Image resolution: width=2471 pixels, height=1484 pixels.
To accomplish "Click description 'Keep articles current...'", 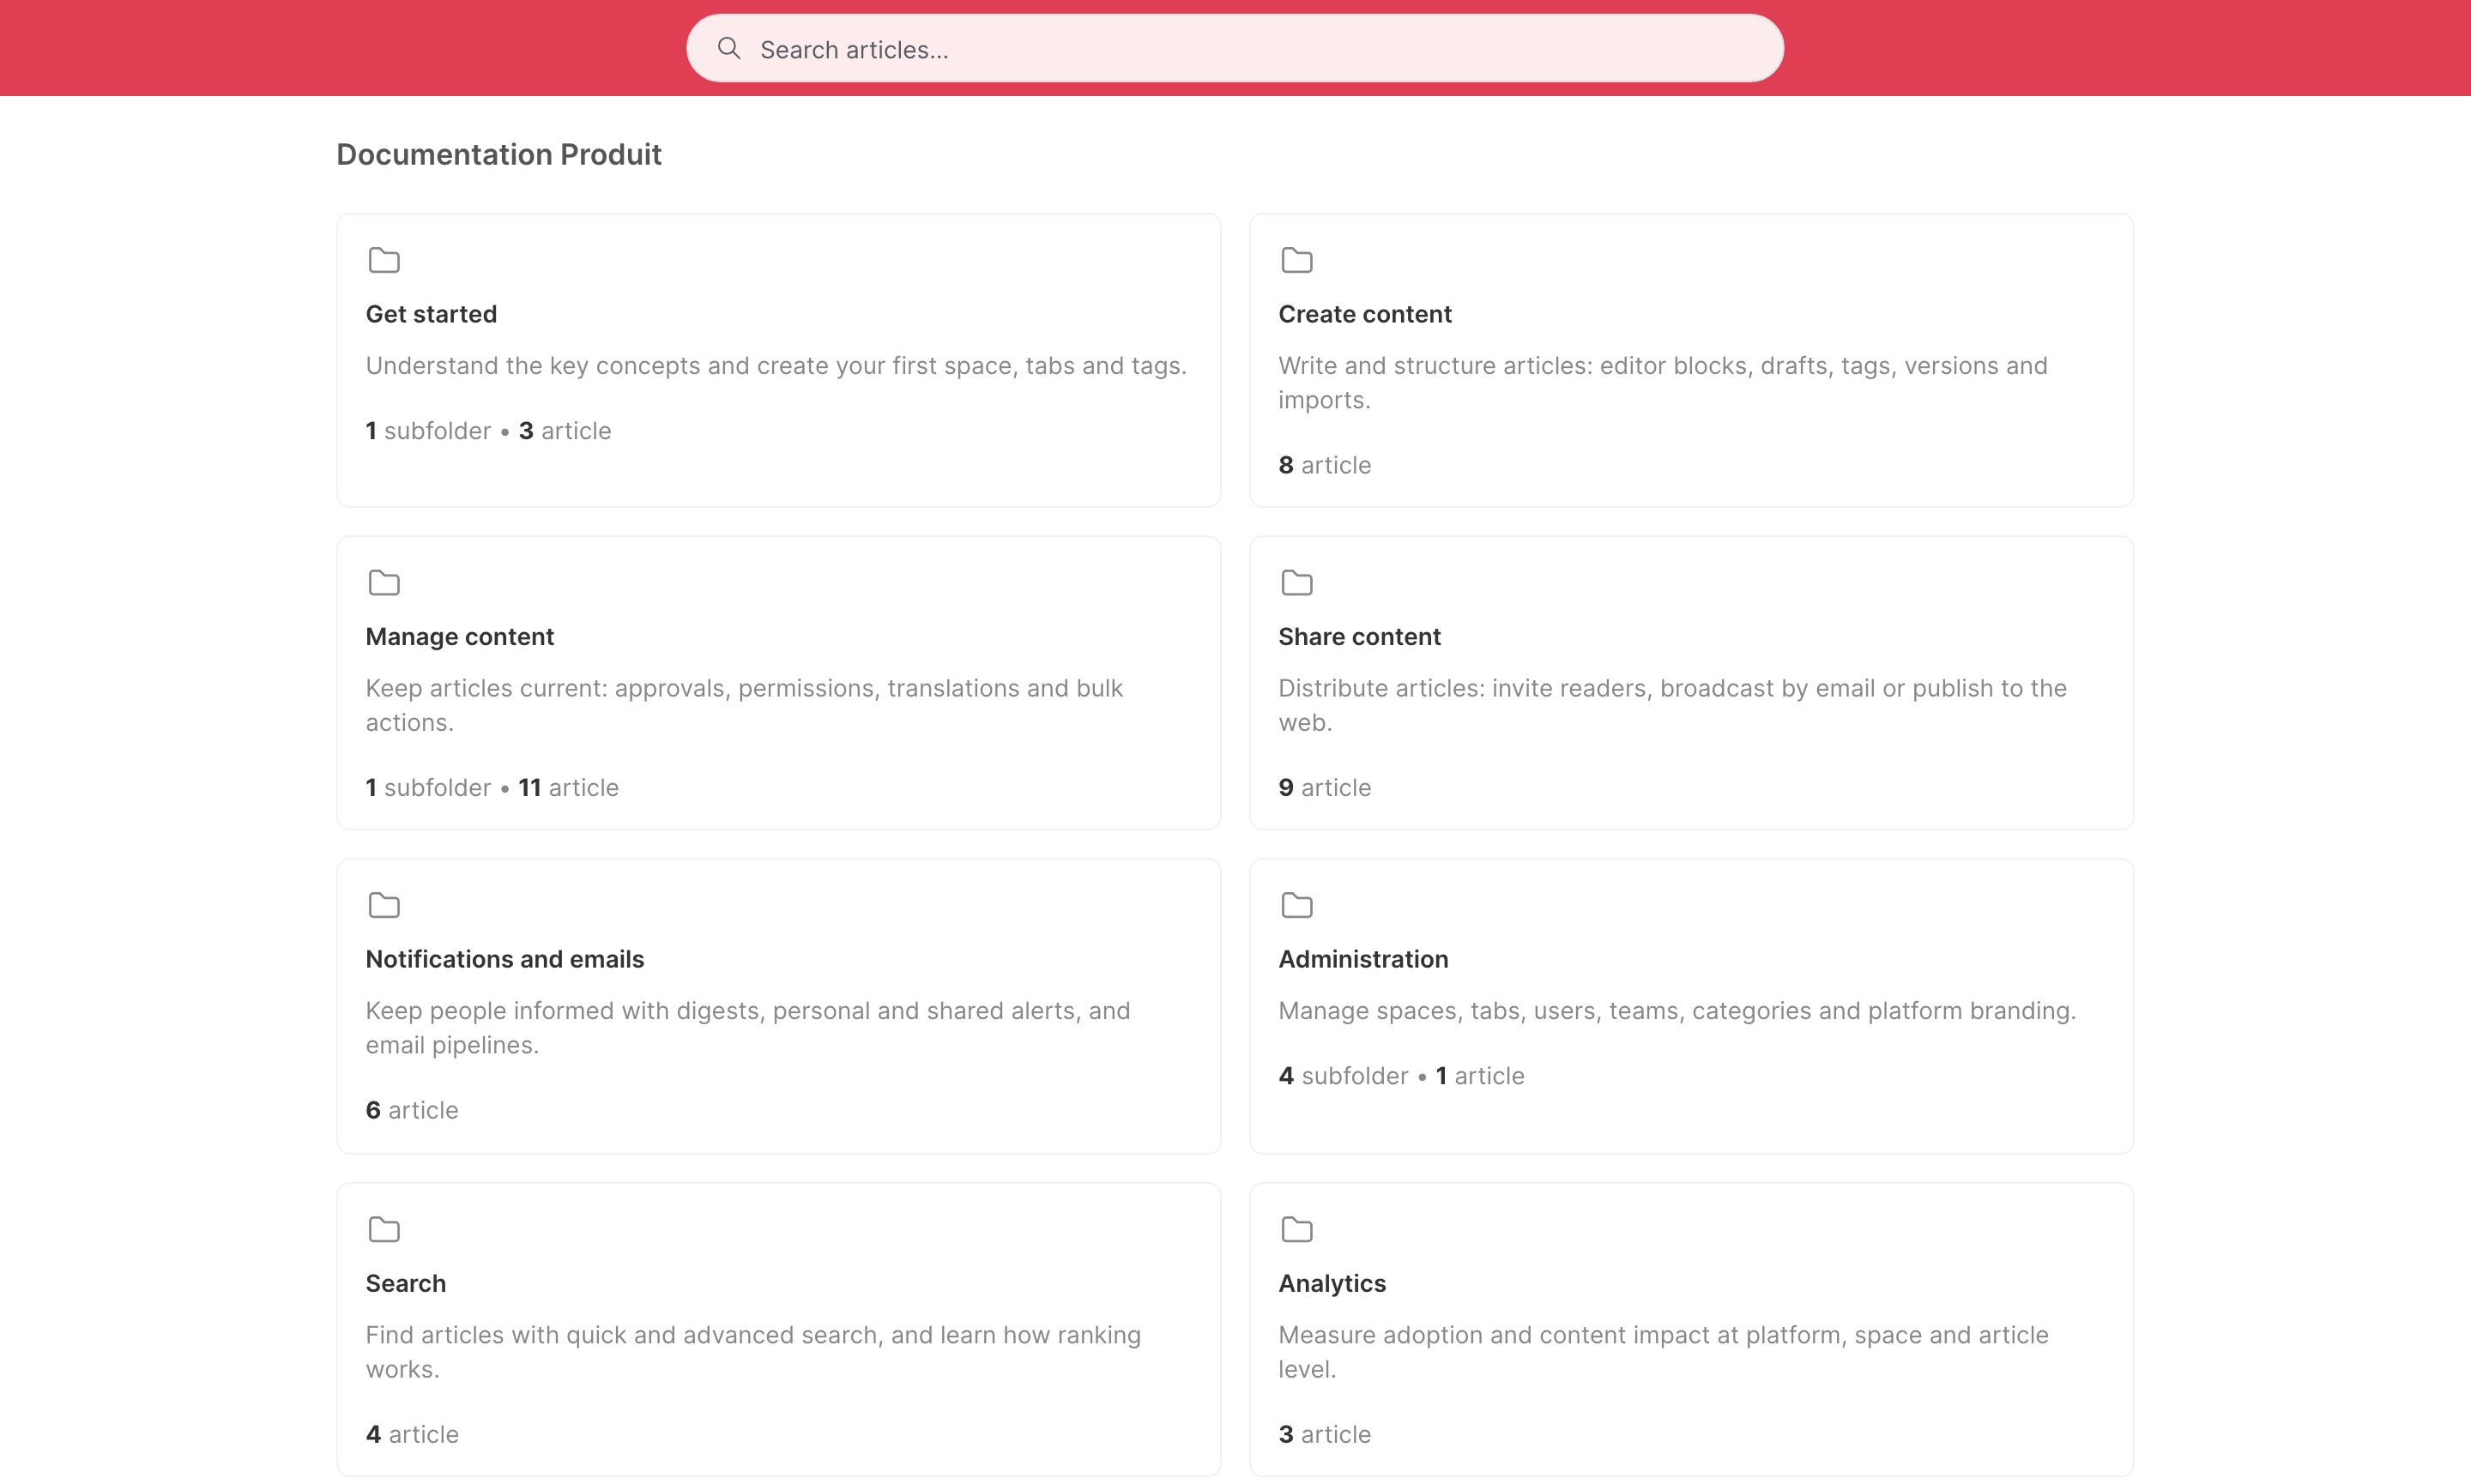I will (x=744, y=705).
